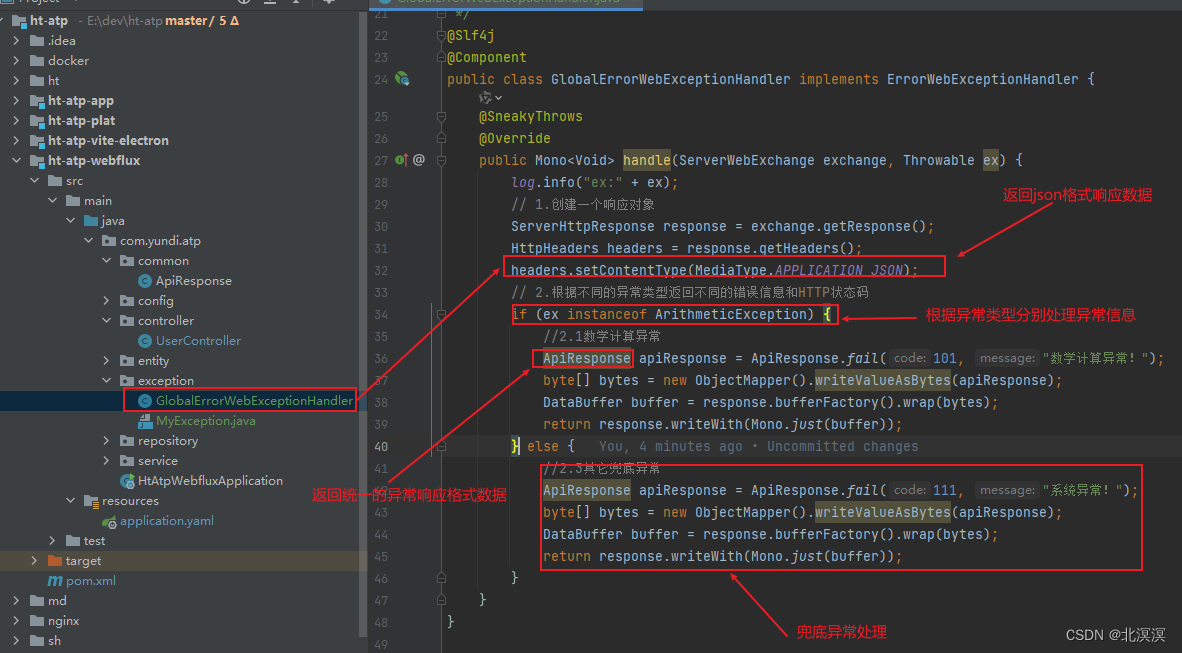This screenshot has height=653, width=1182.
Task: Click the Spring bean gutter icon on line 24
Action: pyautogui.click(x=403, y=78)
